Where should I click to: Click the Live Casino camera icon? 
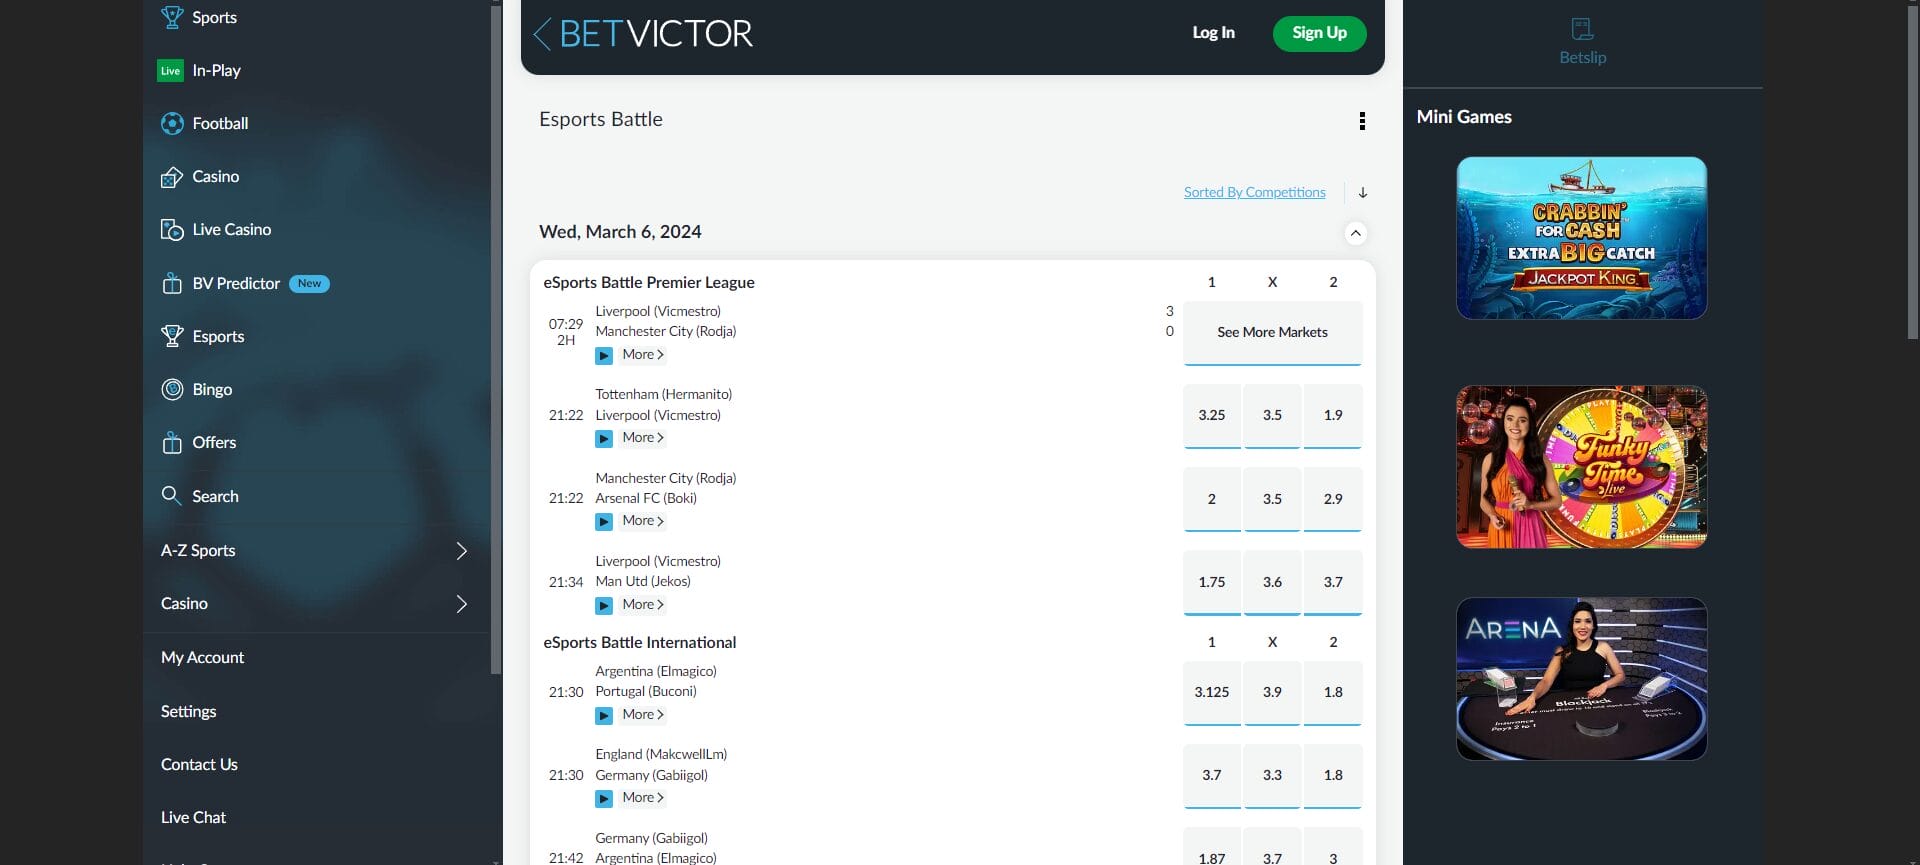tap(171, 229)
